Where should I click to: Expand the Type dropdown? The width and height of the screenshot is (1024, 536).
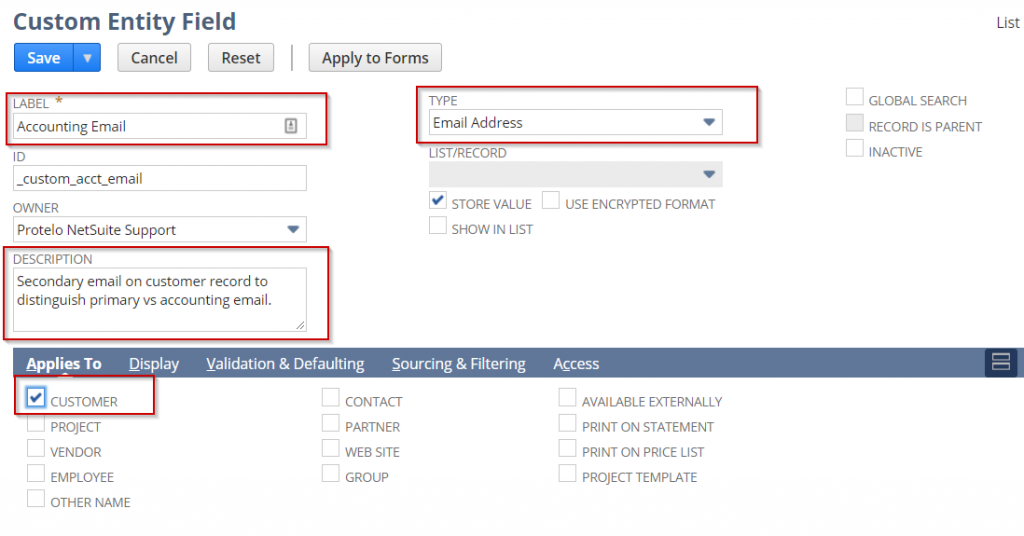(x=708, y=122)
